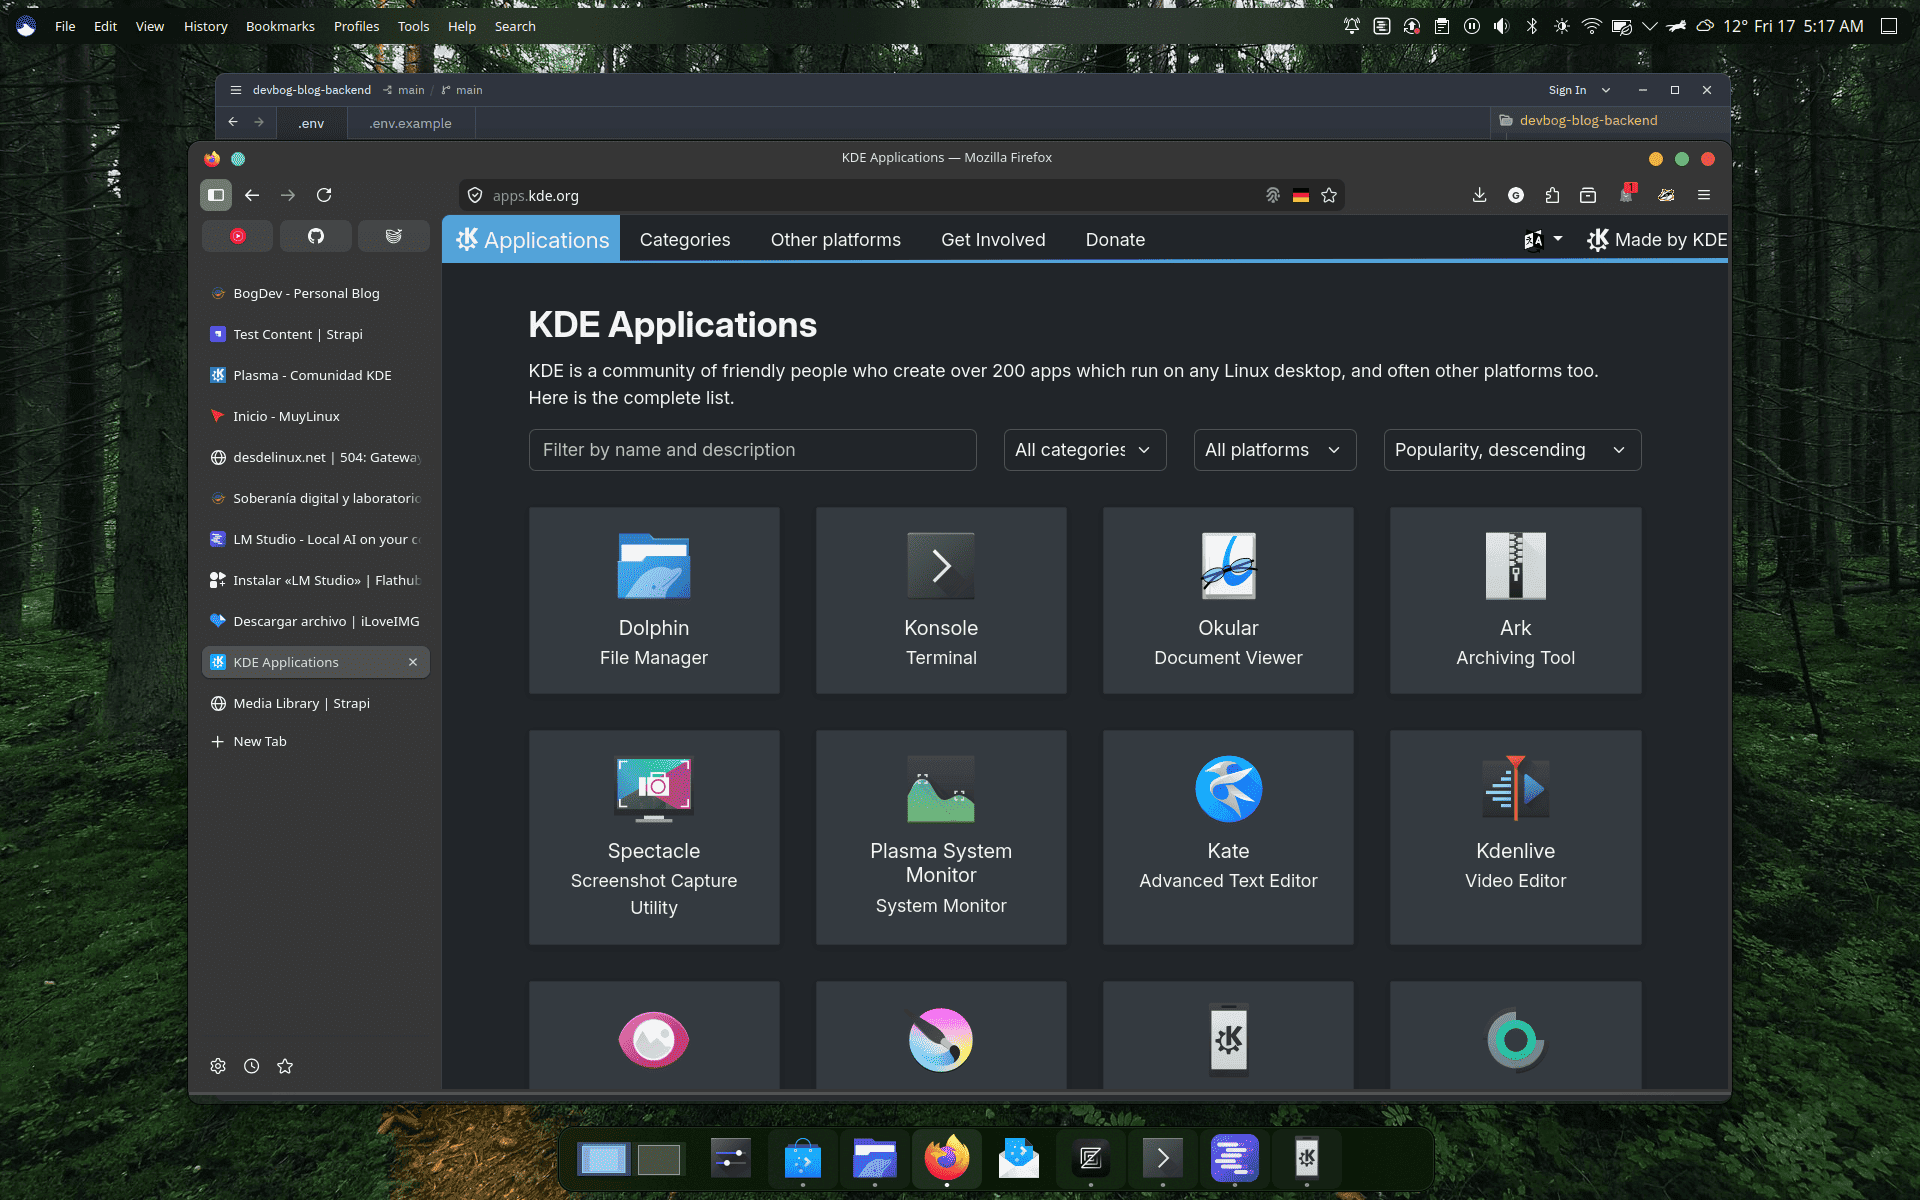Open the All platforms dropdown
This screenshot has width=1920, height=1200.
[1274, 450]
